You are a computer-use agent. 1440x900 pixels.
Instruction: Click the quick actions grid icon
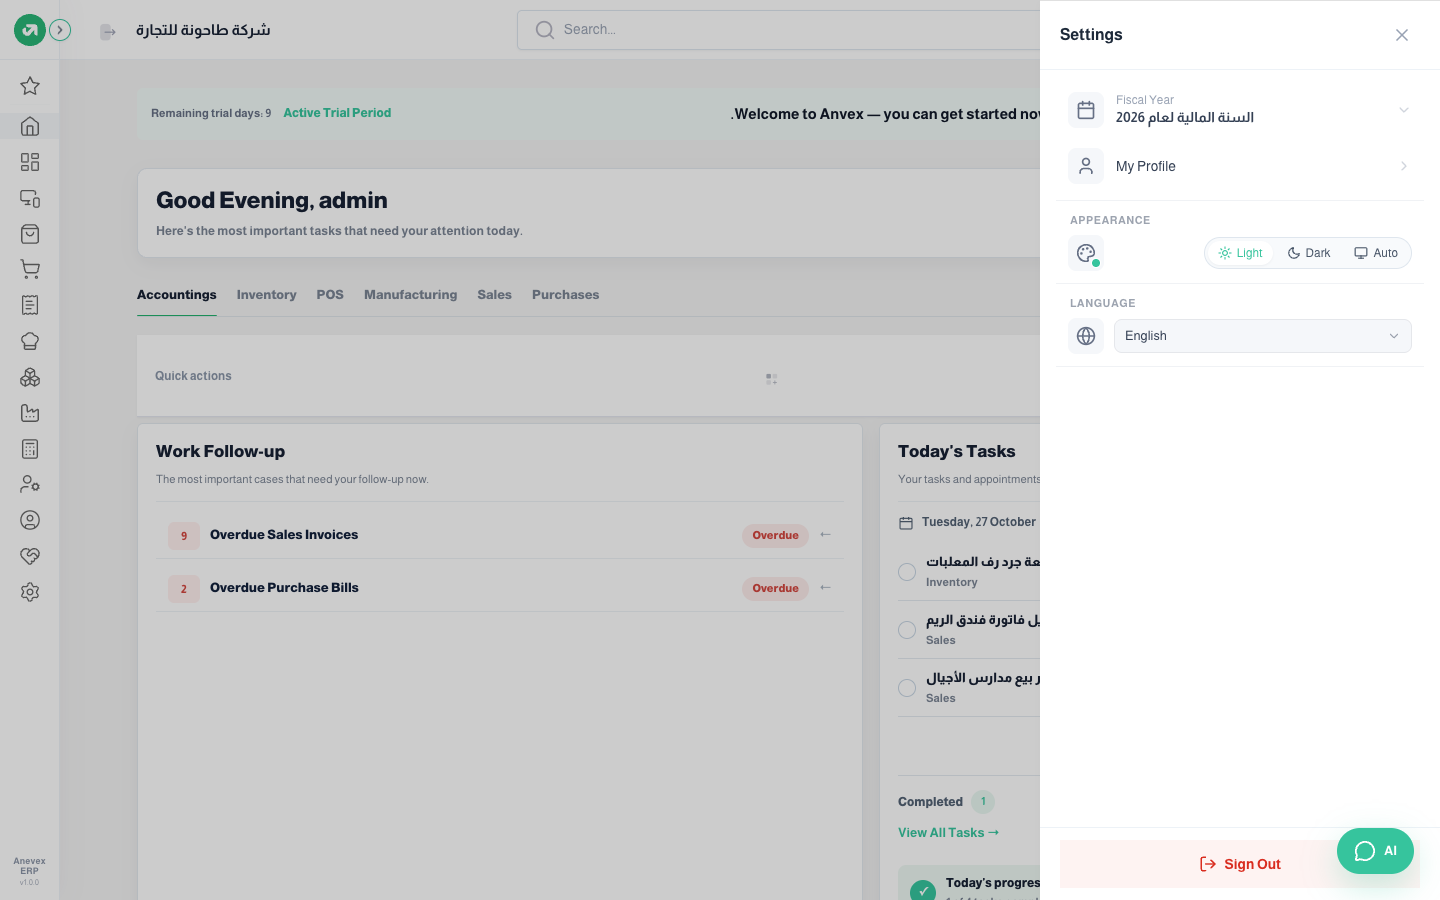coord(771,379)
